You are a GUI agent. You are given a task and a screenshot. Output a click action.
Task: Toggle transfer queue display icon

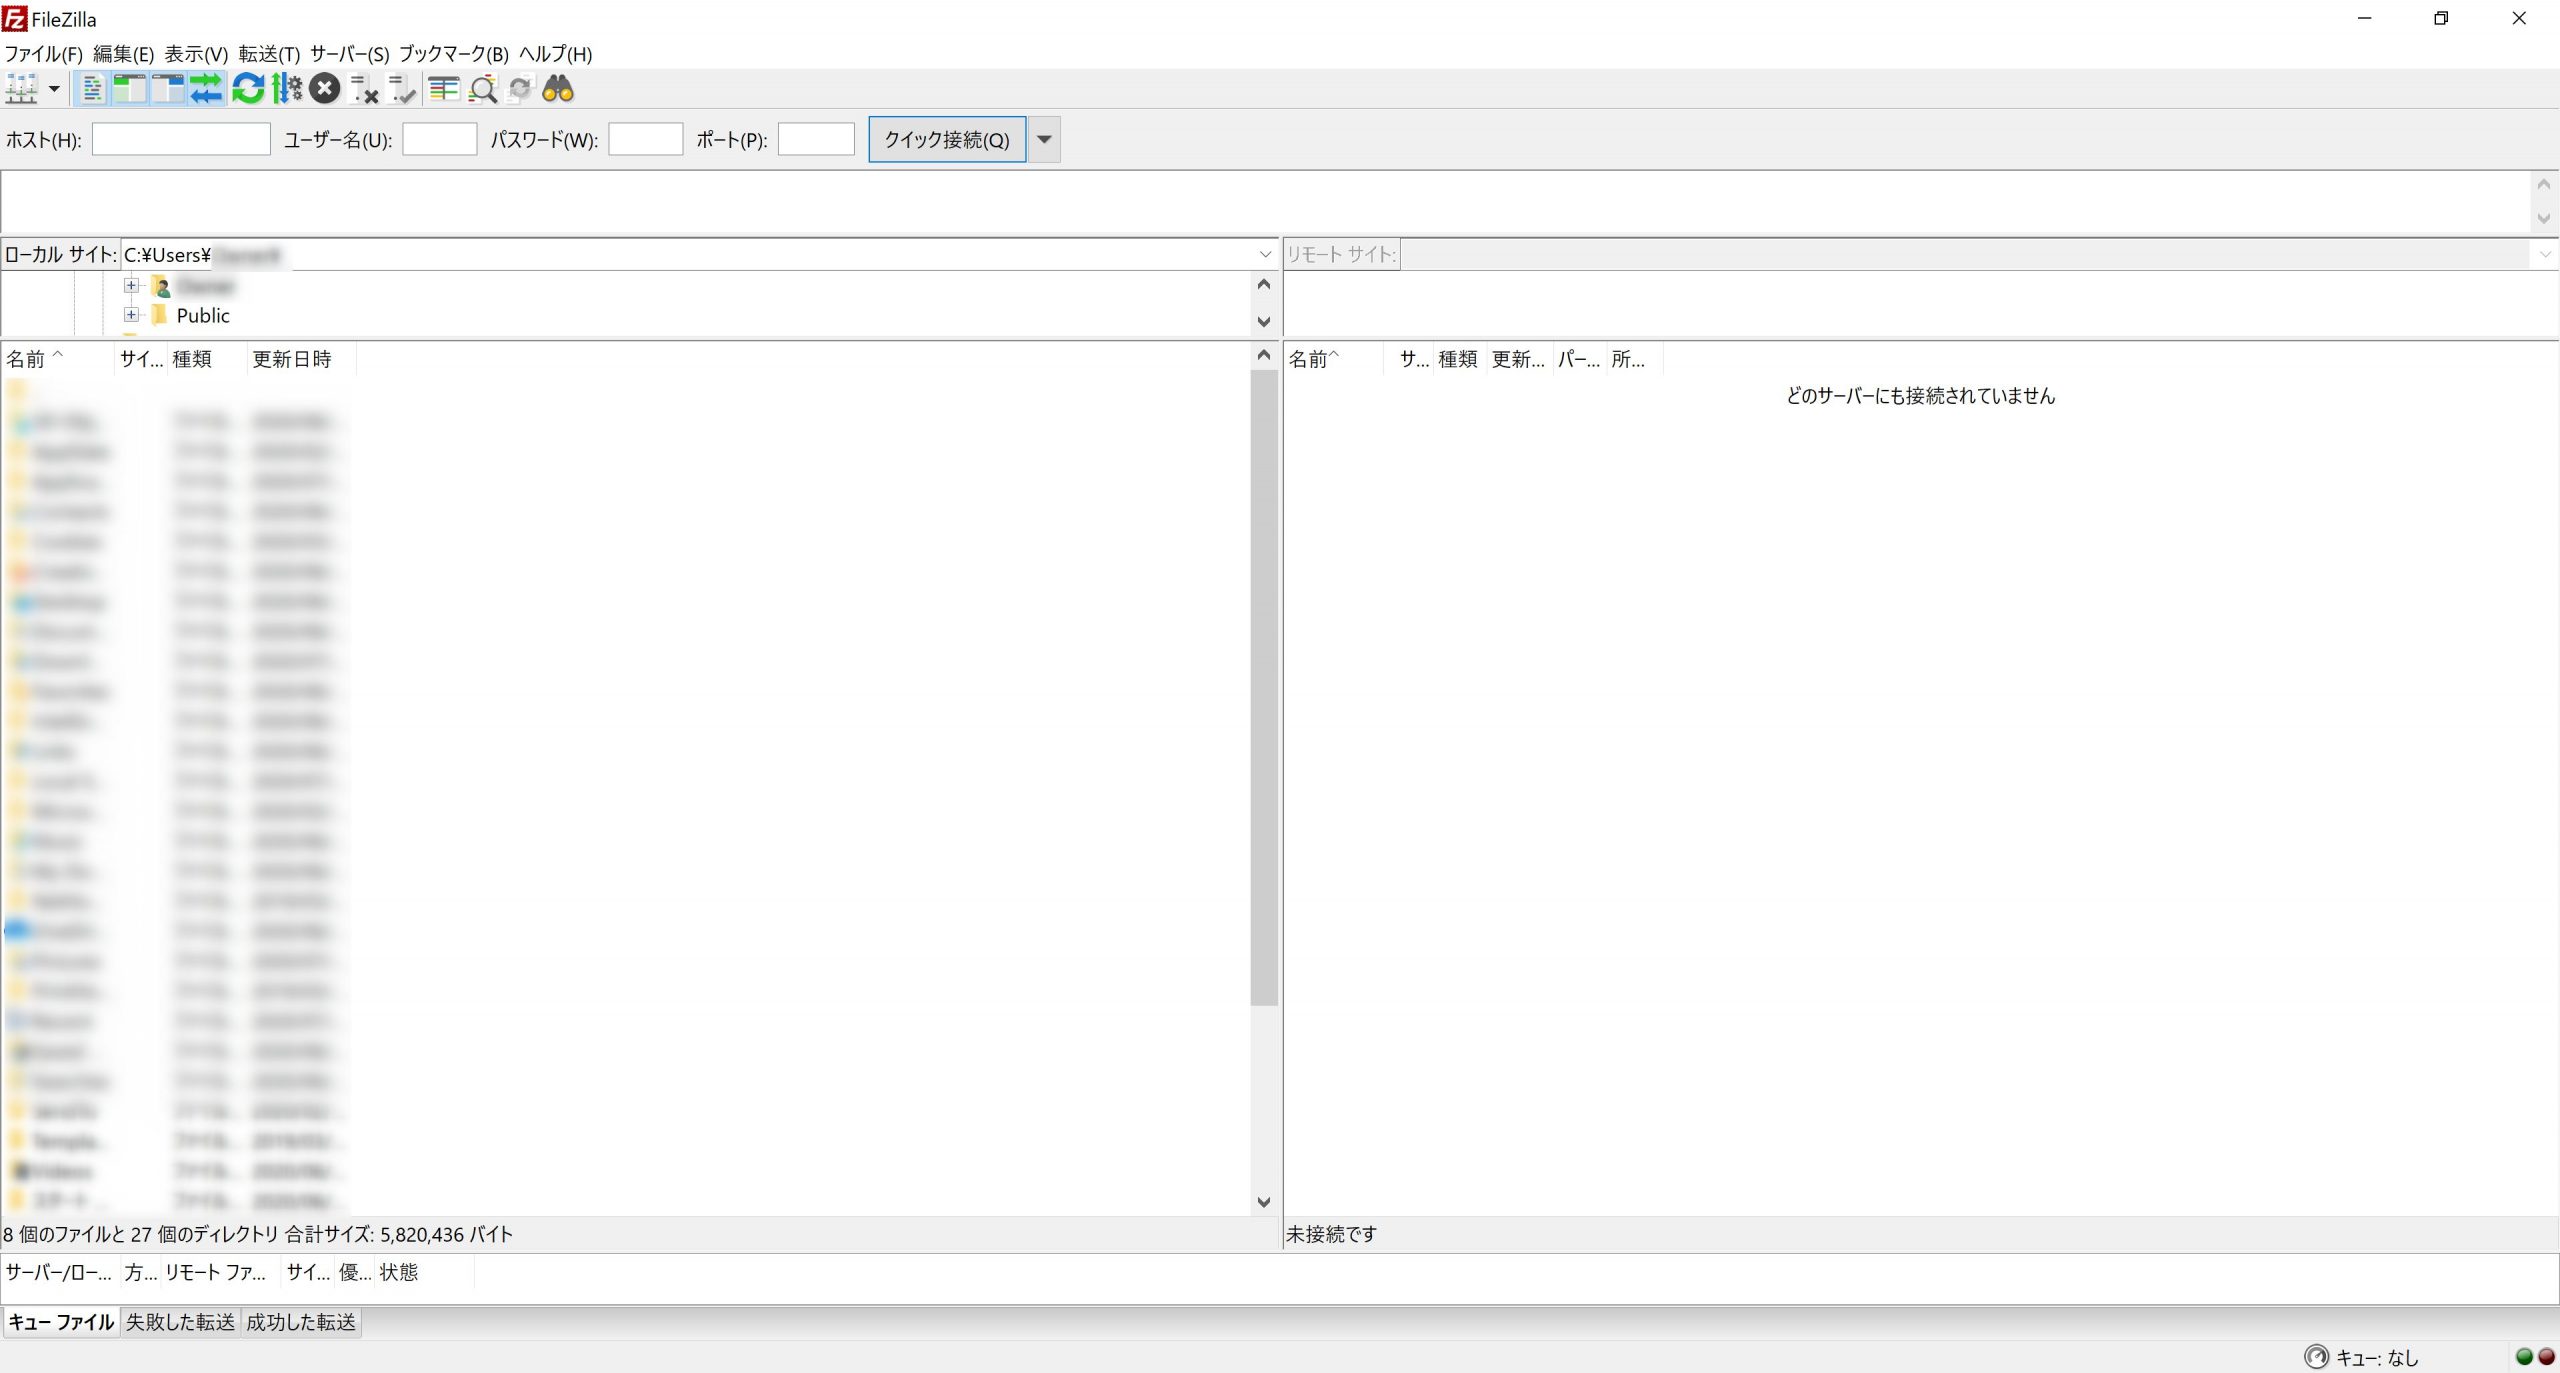[207, 90]
